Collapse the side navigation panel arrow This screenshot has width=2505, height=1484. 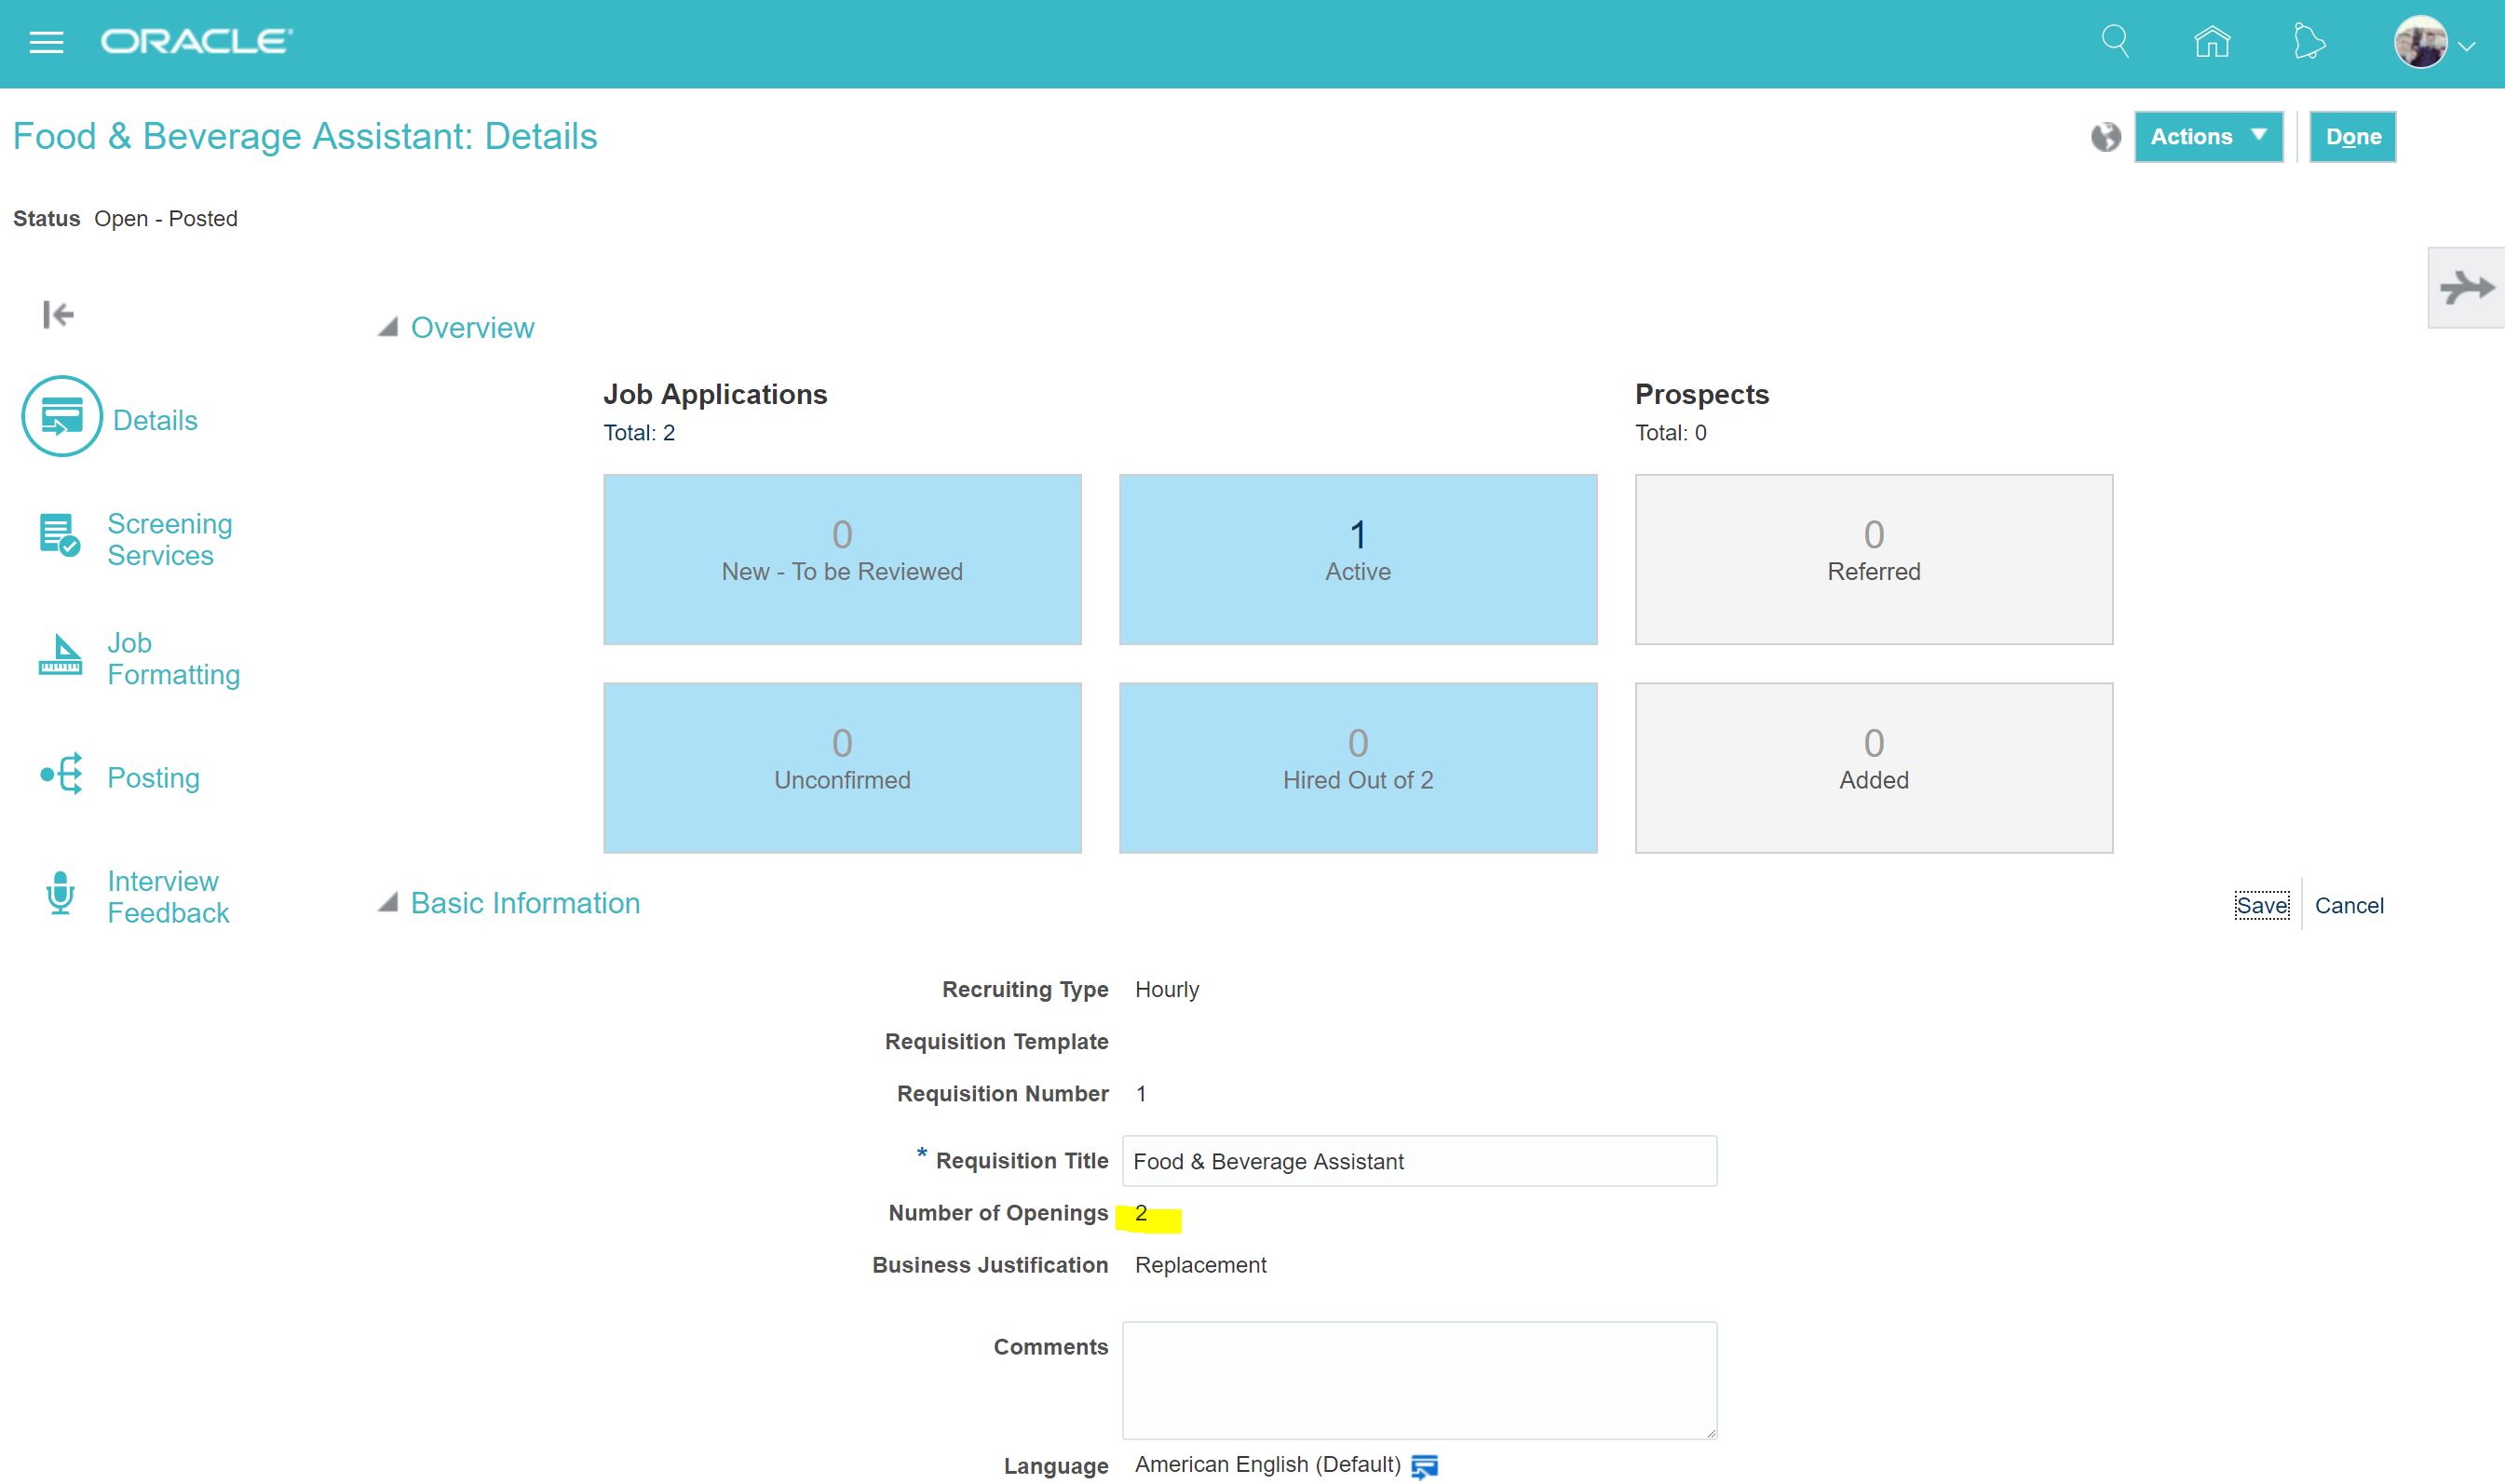click(58, 315)
